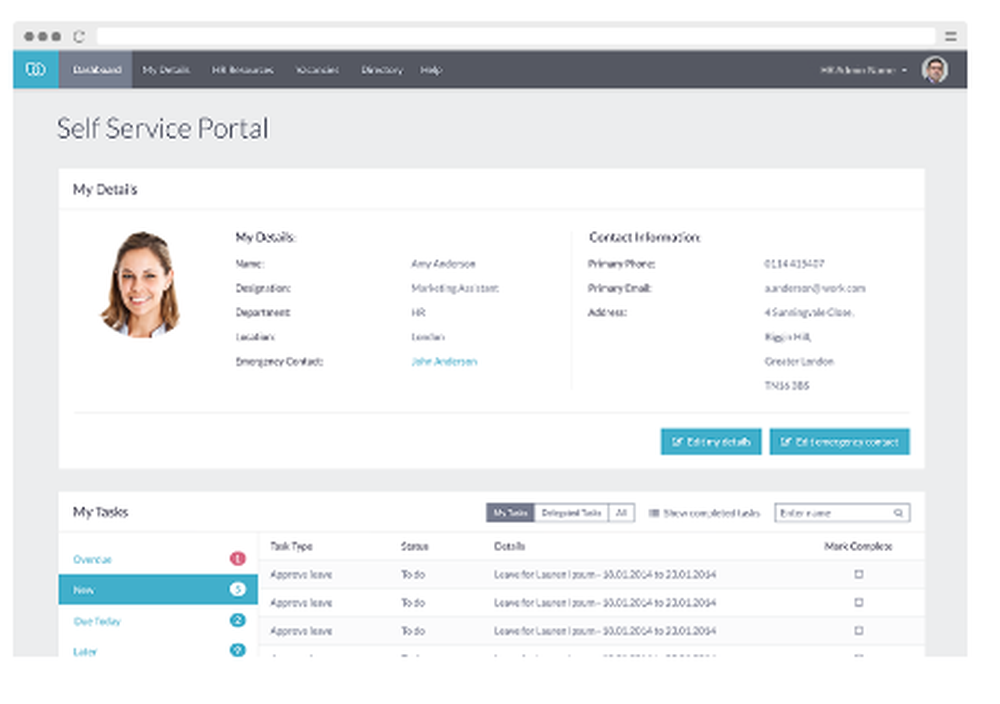Switch to the Delegated Tasks tab

tap(573, 511)
